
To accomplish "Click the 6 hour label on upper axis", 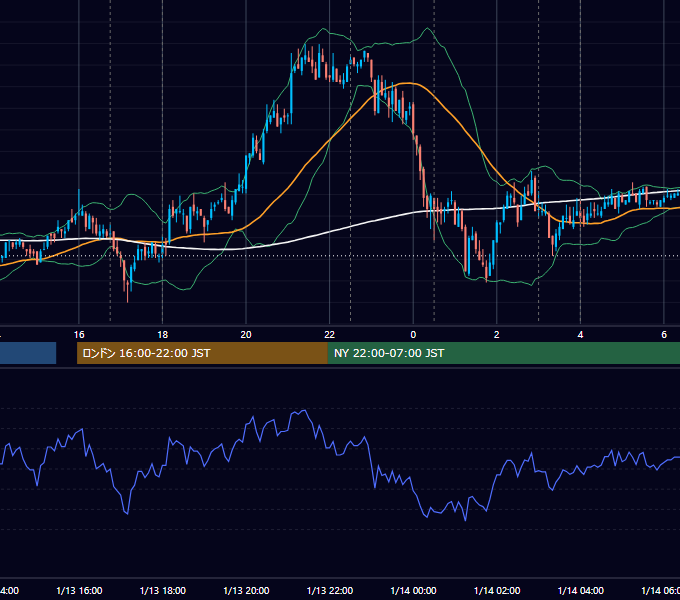I will point(664,335).
